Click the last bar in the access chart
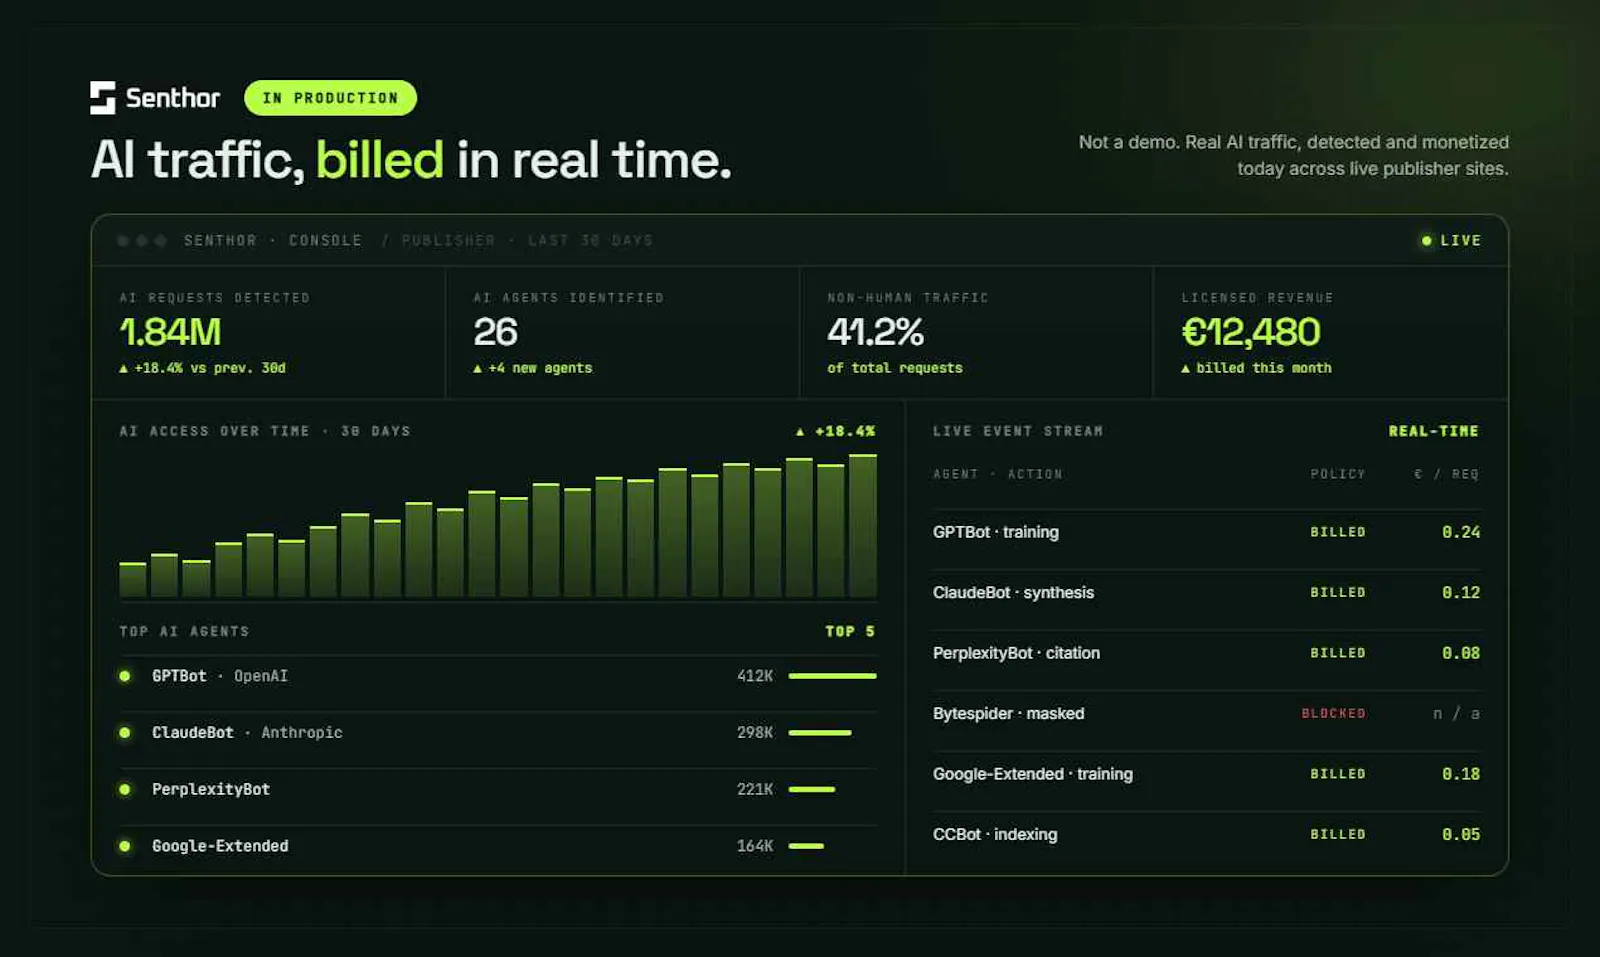The width and height of the screenshot is (1600, 957). [863, 526]
